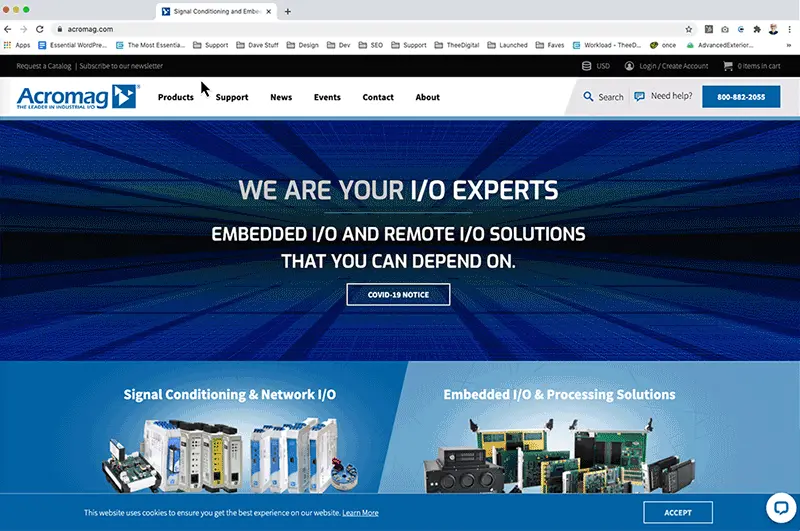Open the About menu item
The width and height of the screenshot is (800, 531).
click(428, 97)
